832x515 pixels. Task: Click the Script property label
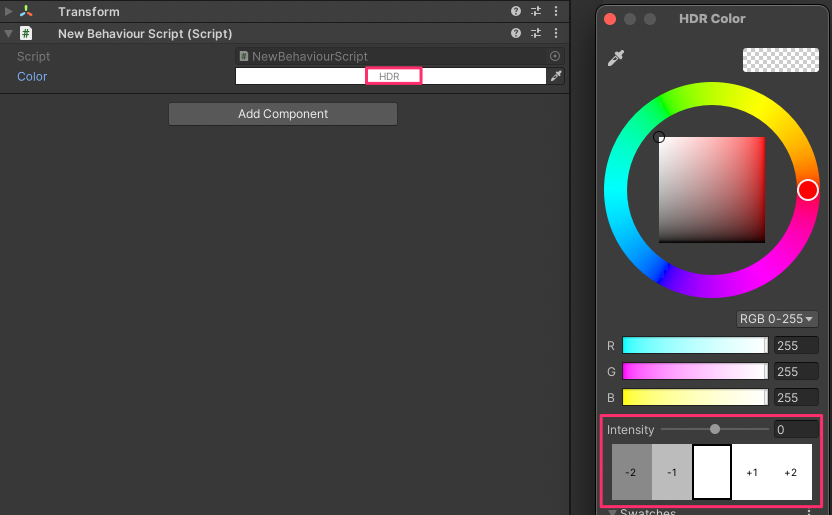[33, 56]
